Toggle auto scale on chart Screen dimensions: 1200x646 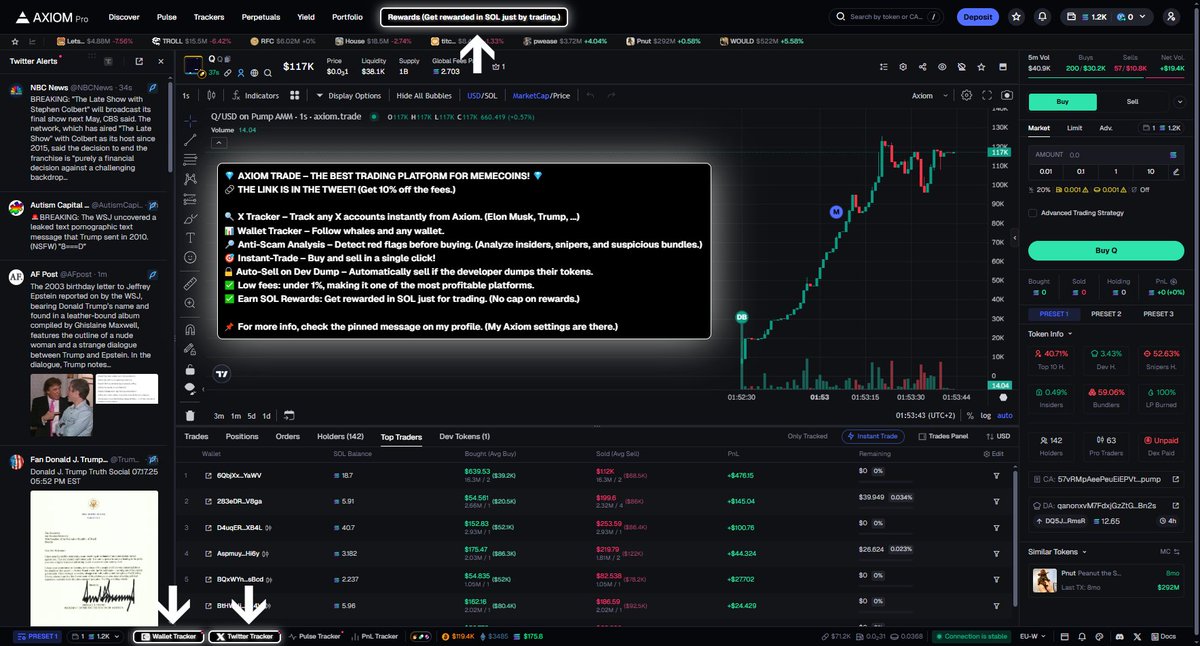tap(1005, 415)
